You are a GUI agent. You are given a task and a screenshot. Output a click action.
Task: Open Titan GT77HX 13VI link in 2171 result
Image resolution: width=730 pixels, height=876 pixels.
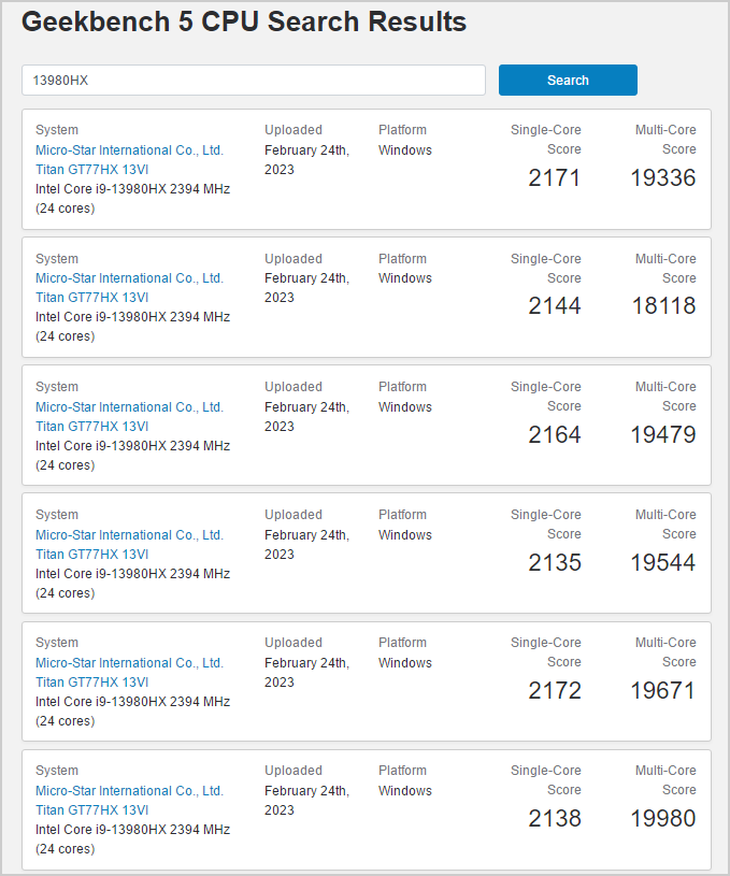click(x=92, y=169)
